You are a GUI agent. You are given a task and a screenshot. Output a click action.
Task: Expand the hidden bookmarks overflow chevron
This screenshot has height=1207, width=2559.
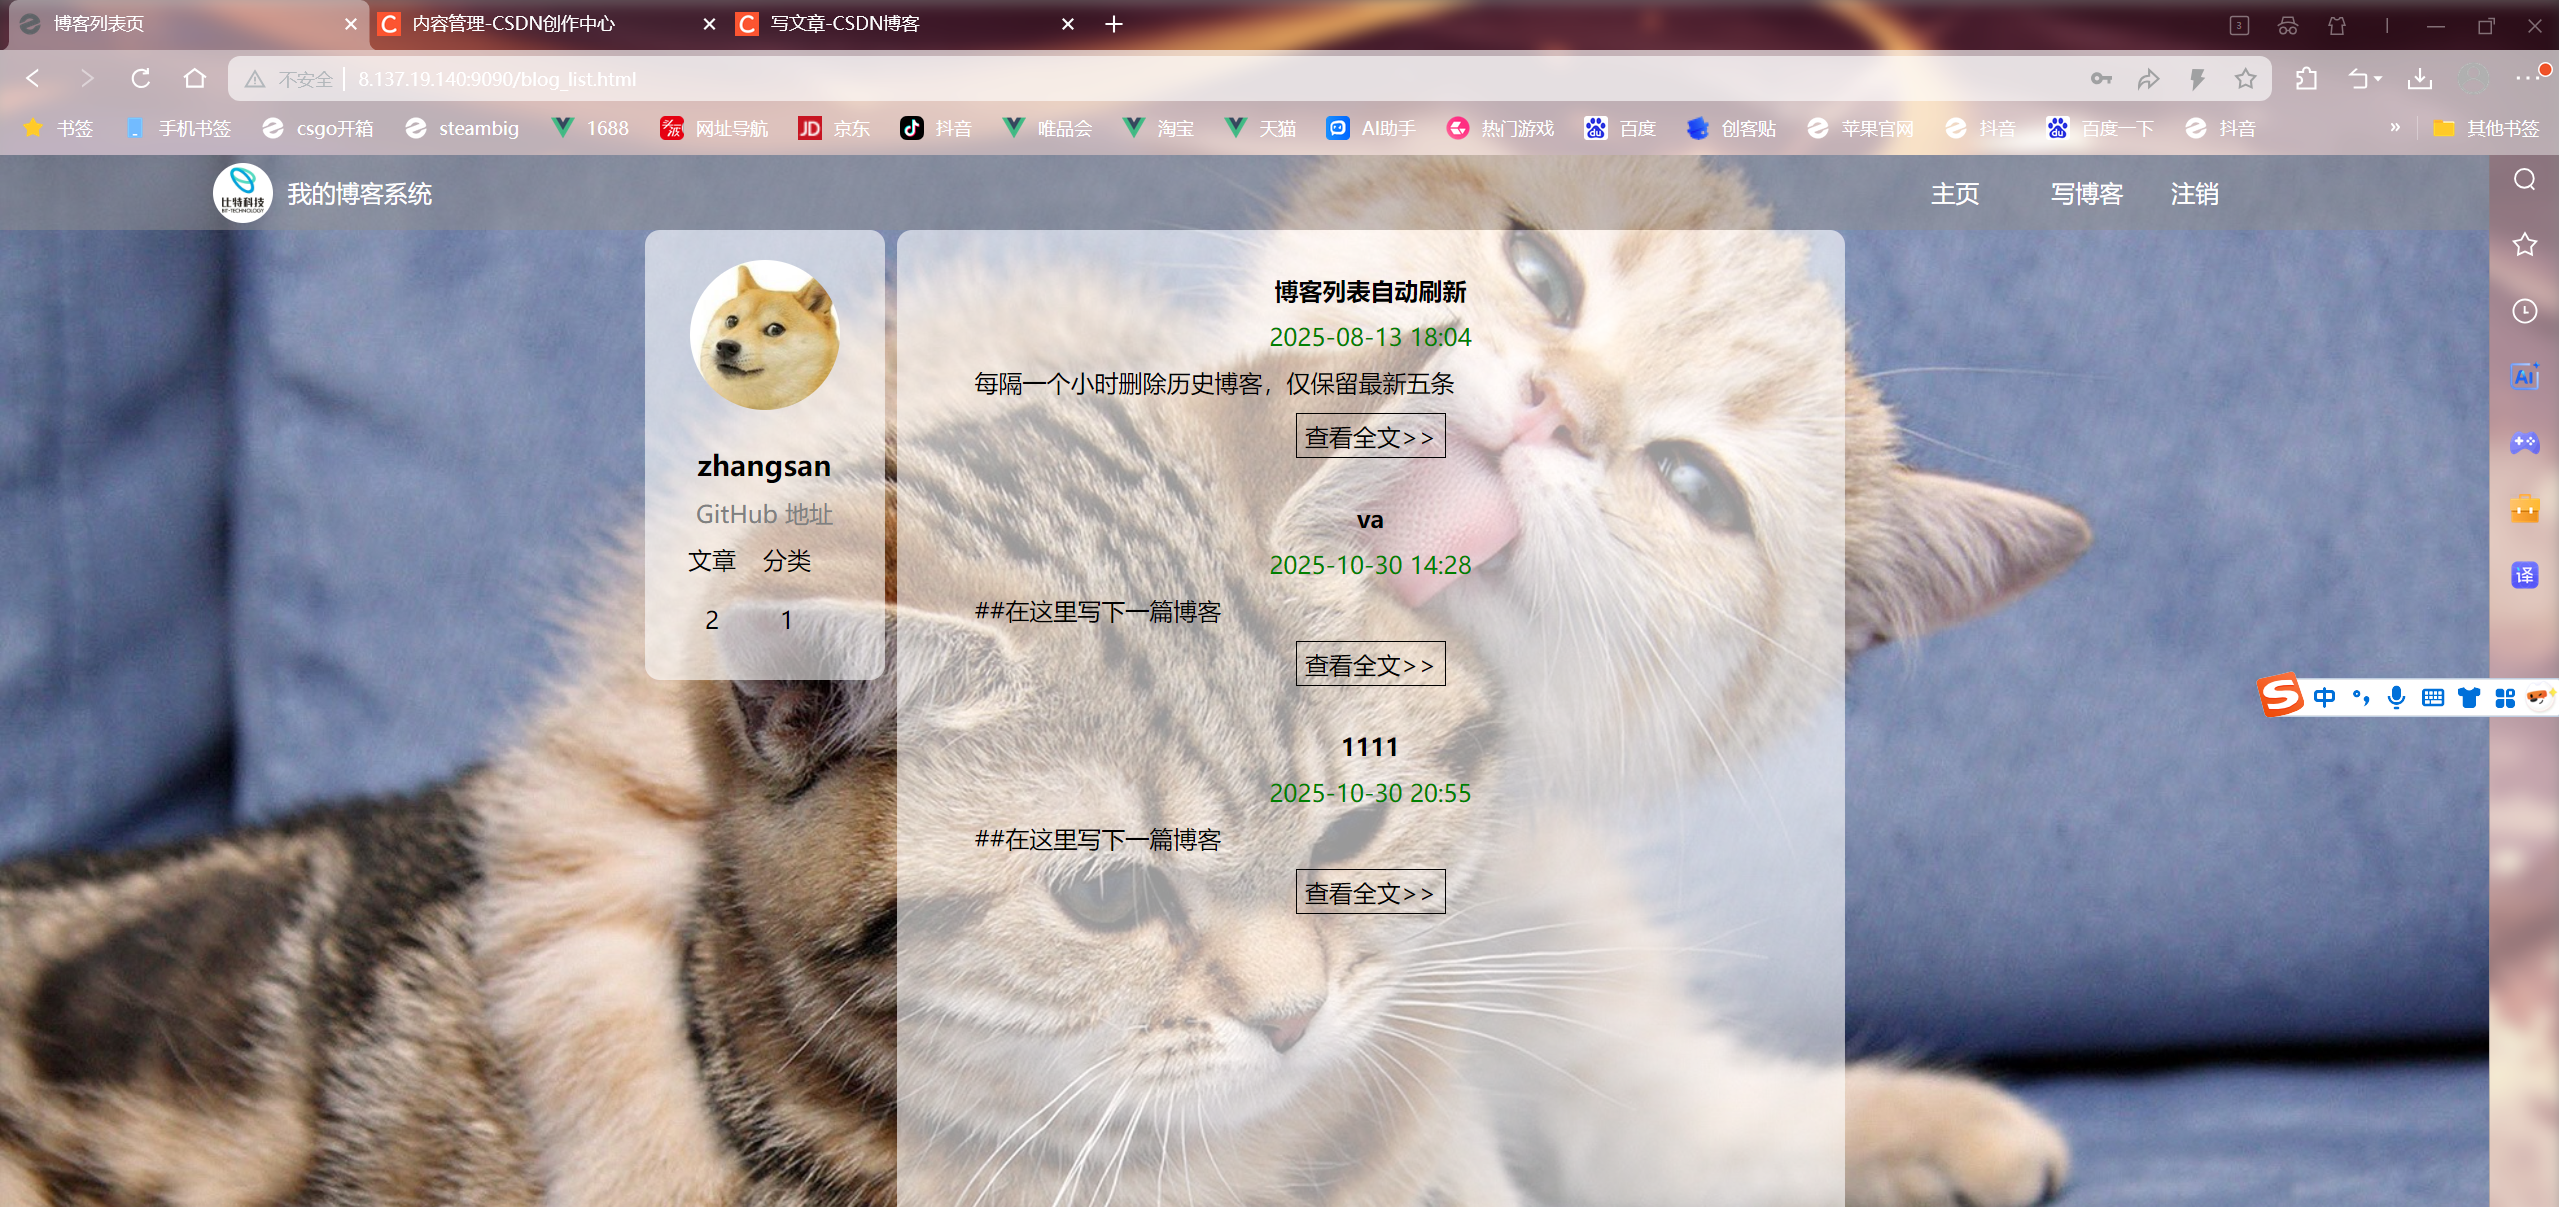[x=2395, y=127]
